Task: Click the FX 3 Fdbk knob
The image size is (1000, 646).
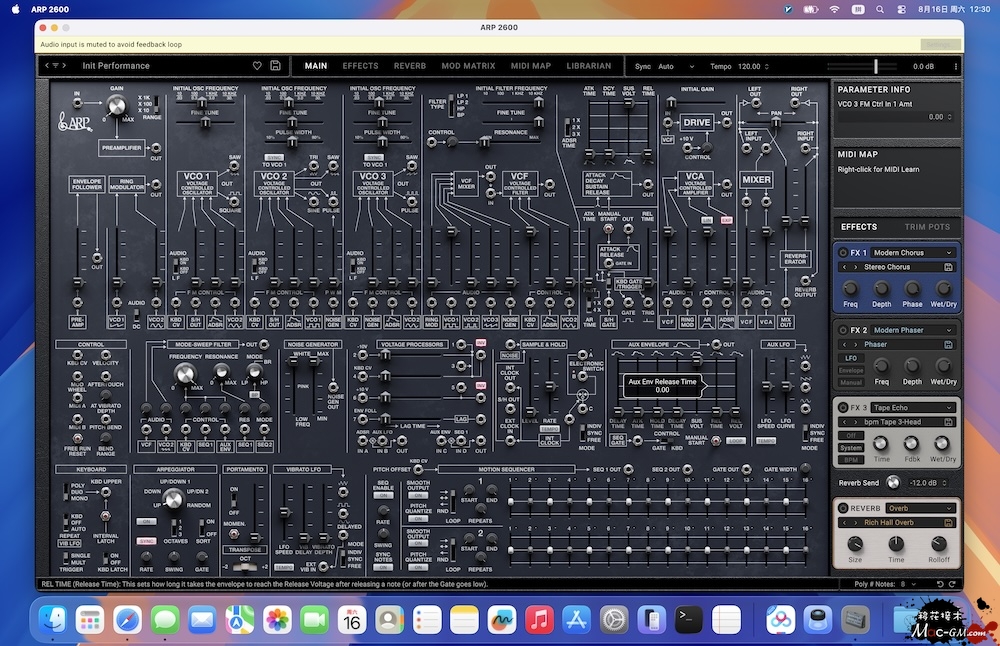Action: point(911,443)
